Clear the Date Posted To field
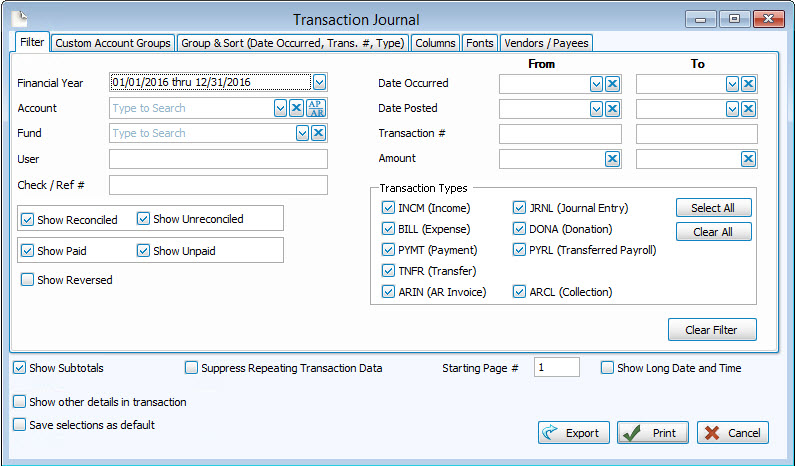796x466 pixels. tap(748, 109)
